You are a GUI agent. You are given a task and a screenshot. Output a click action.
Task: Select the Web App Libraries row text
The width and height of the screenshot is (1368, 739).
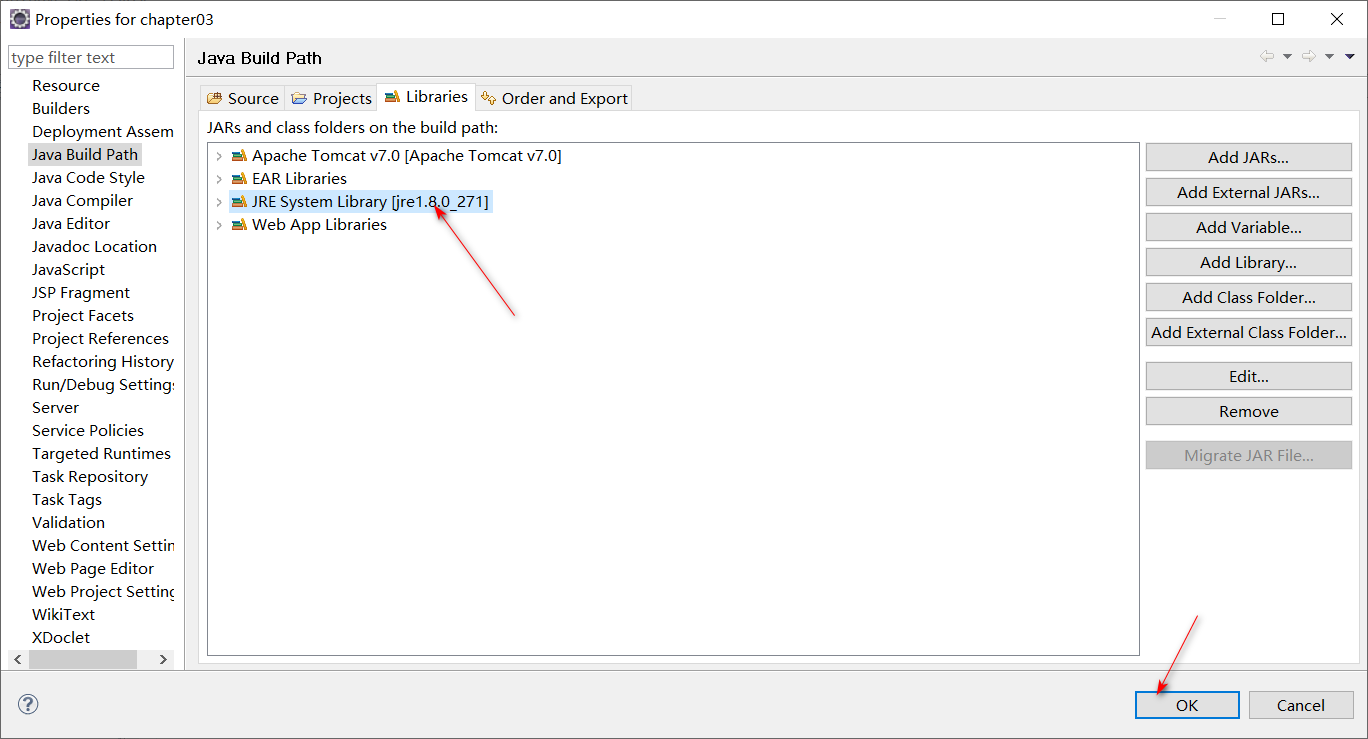point(319,225)
